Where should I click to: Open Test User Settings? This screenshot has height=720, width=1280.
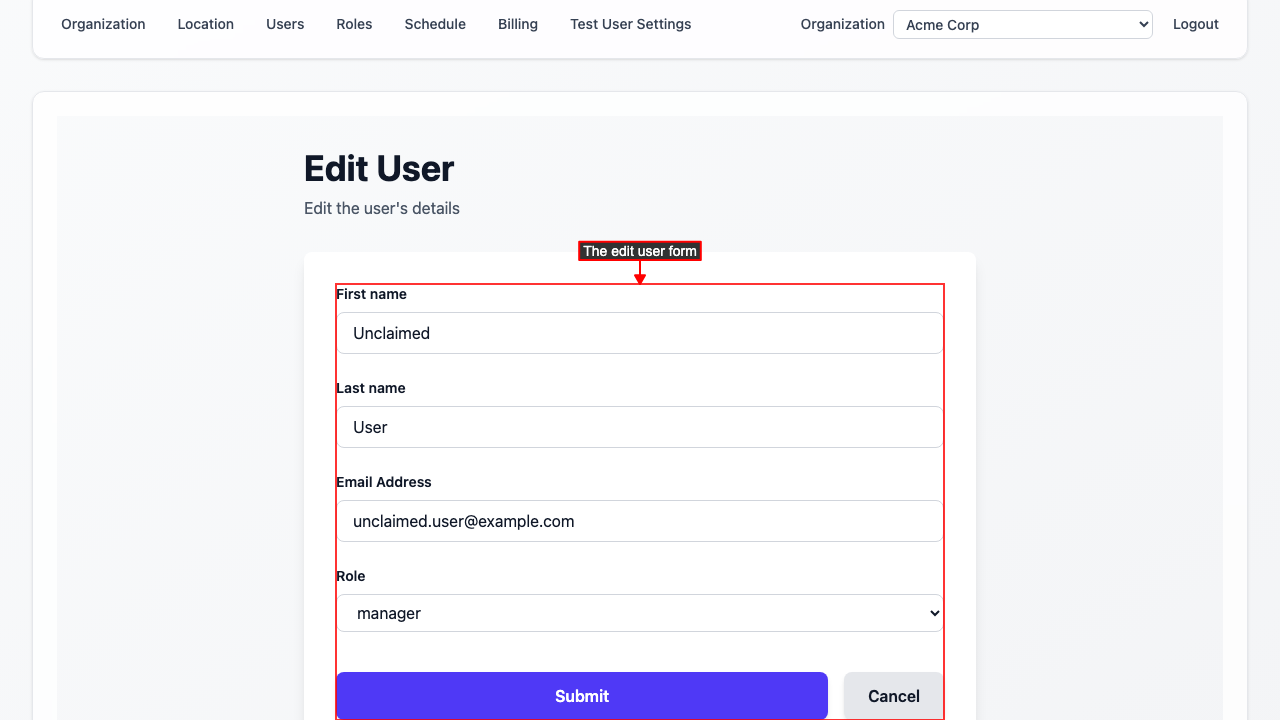[630, 24]
